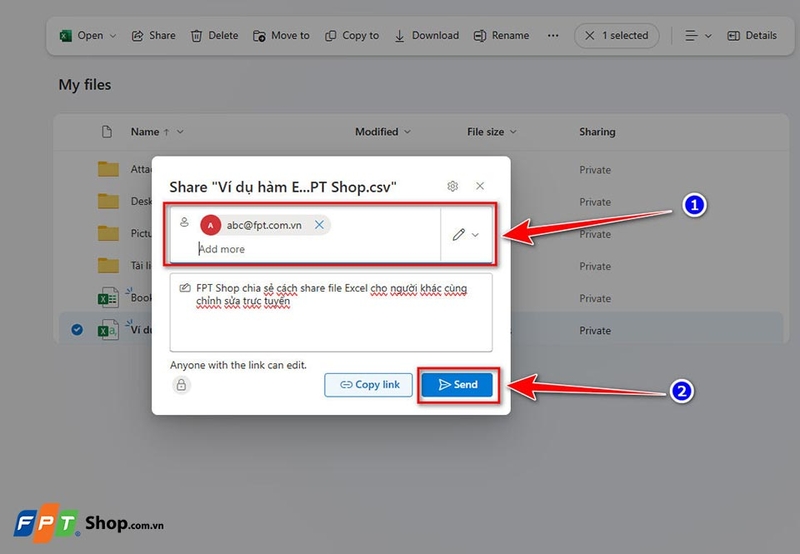This screenshot has height=554, width=800.
Task: Click the Send button
Action: pos(457,385)
